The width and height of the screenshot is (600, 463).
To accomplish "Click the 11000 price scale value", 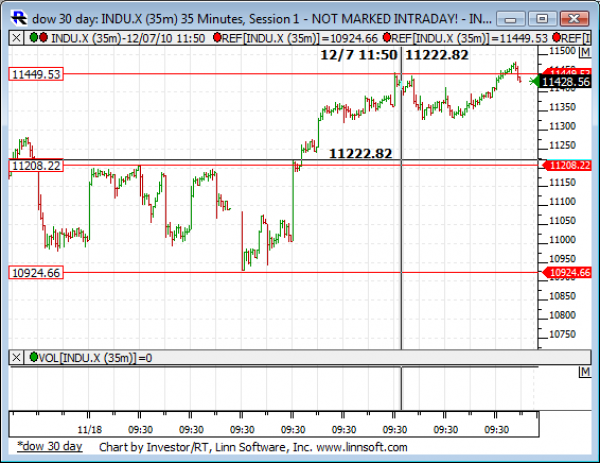I will click(562, 240).
